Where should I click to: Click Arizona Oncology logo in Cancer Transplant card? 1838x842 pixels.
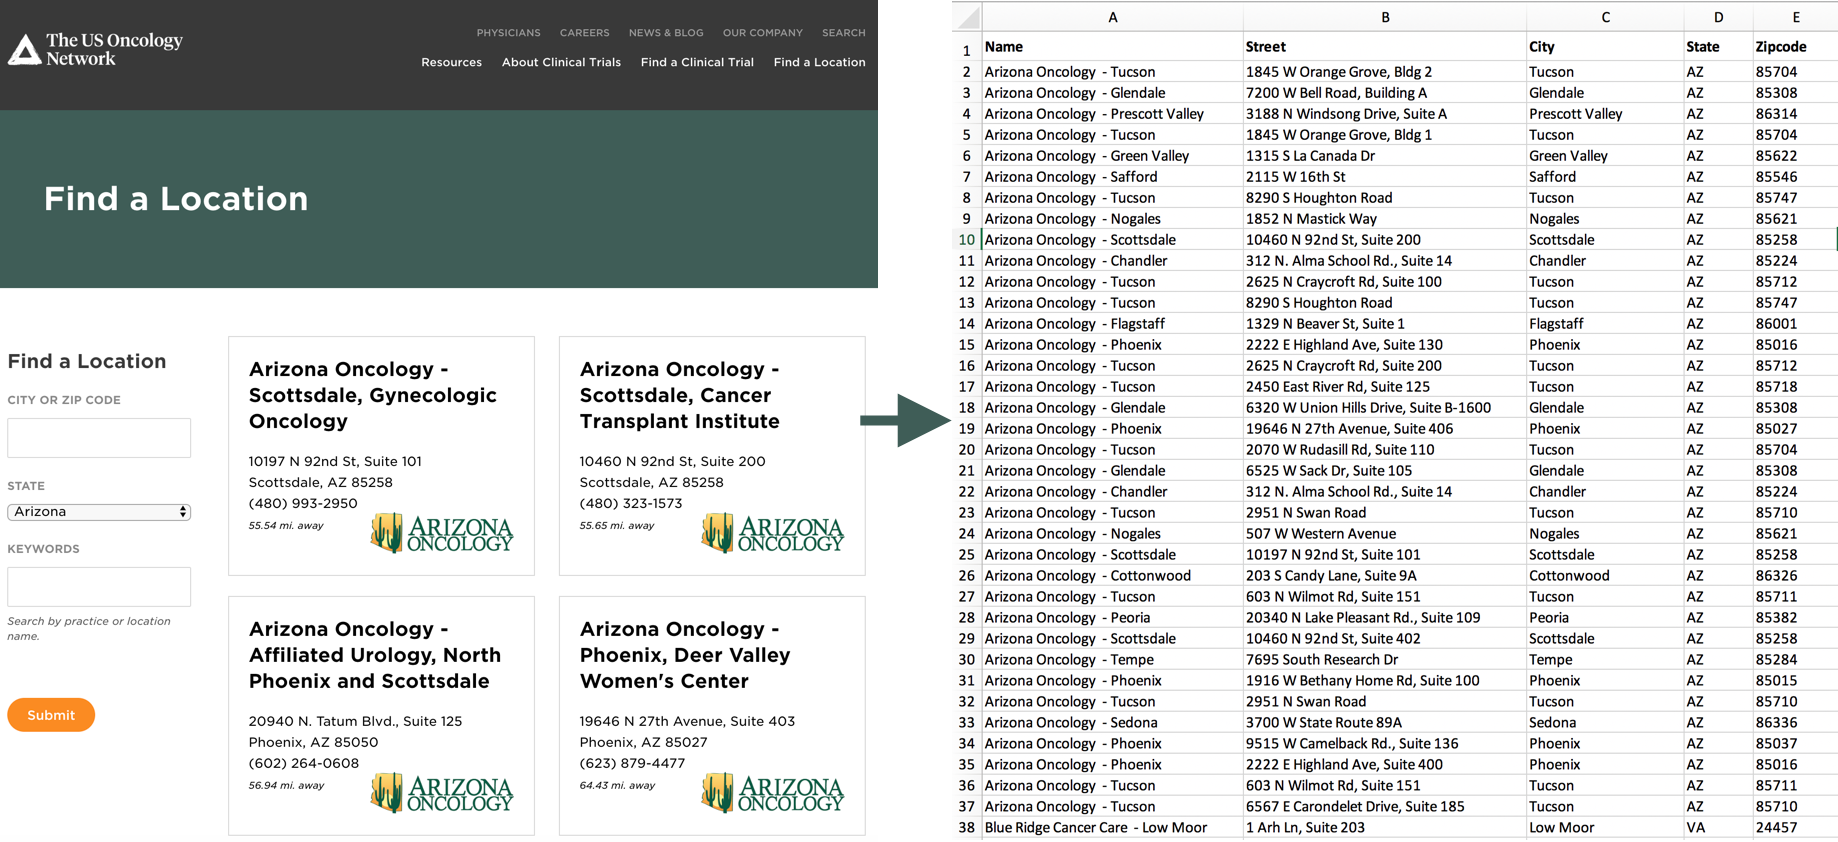[773, 534]
